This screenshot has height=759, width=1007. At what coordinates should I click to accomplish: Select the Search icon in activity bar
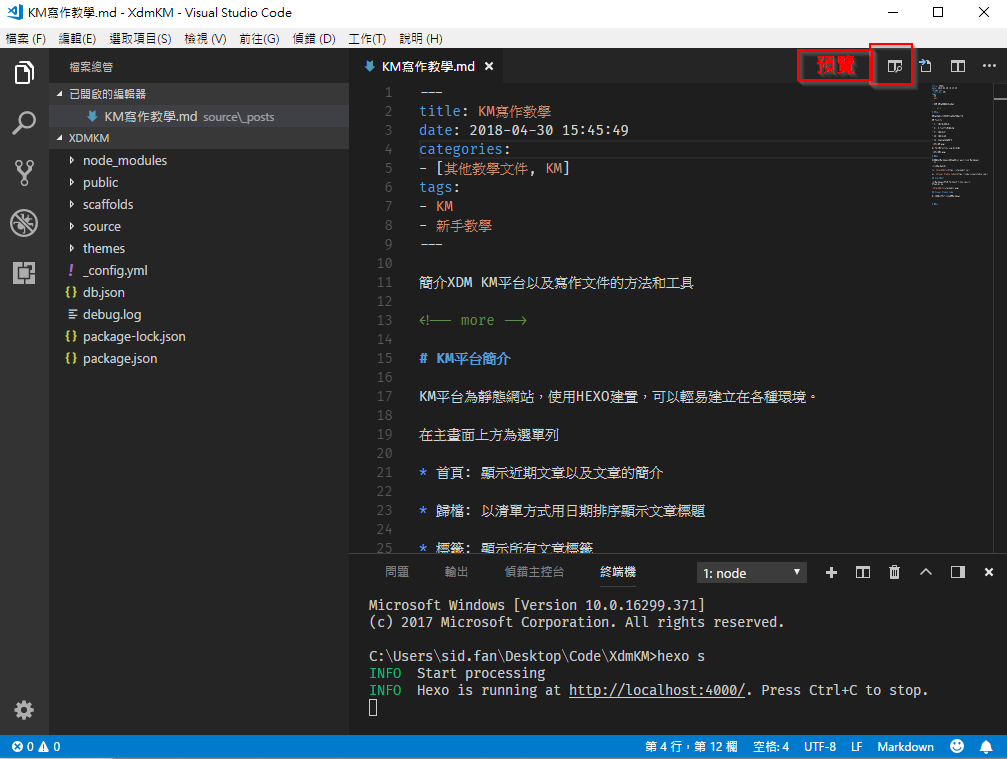(23, 122)
